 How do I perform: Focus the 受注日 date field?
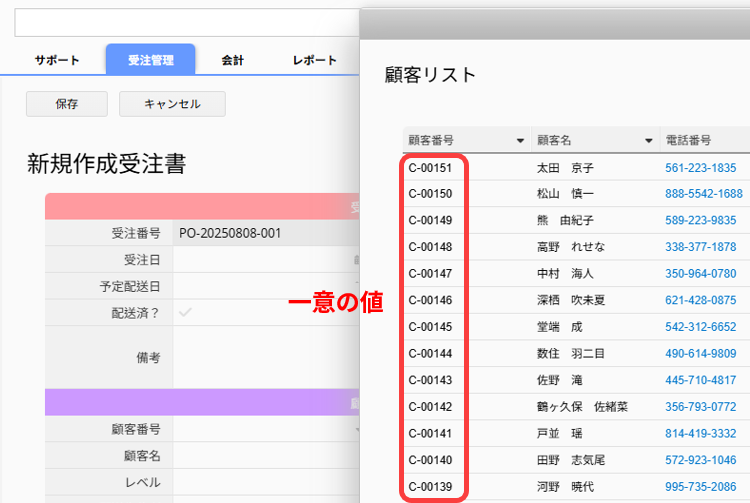click(265, 260)
